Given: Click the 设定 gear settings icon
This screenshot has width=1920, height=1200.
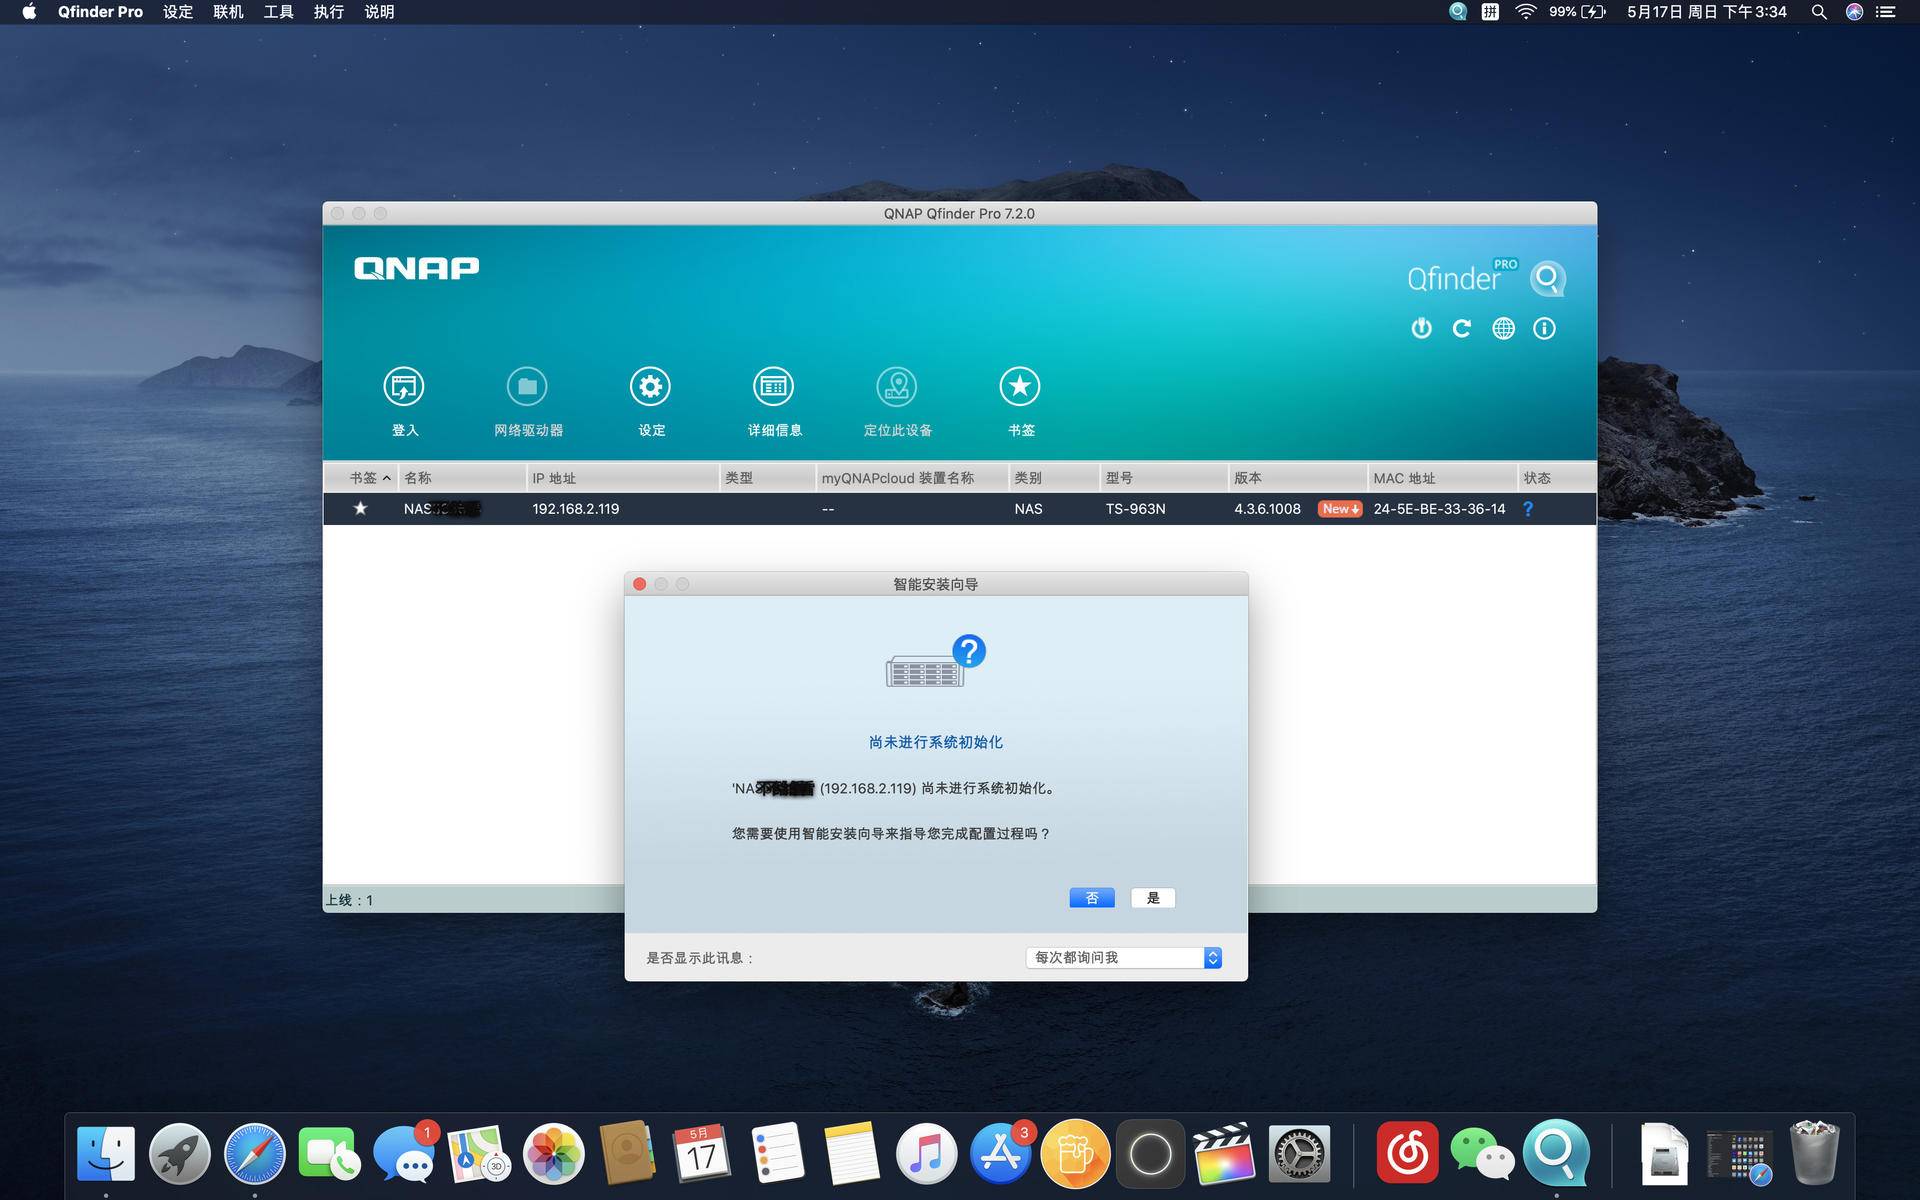Looking at the screenshot, I should click(650, 387).
